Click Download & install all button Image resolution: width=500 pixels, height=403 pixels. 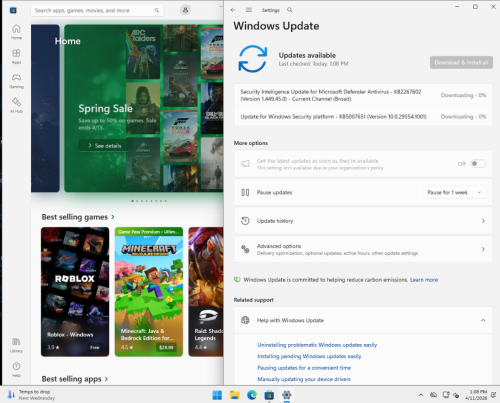[x=461, y=62]
